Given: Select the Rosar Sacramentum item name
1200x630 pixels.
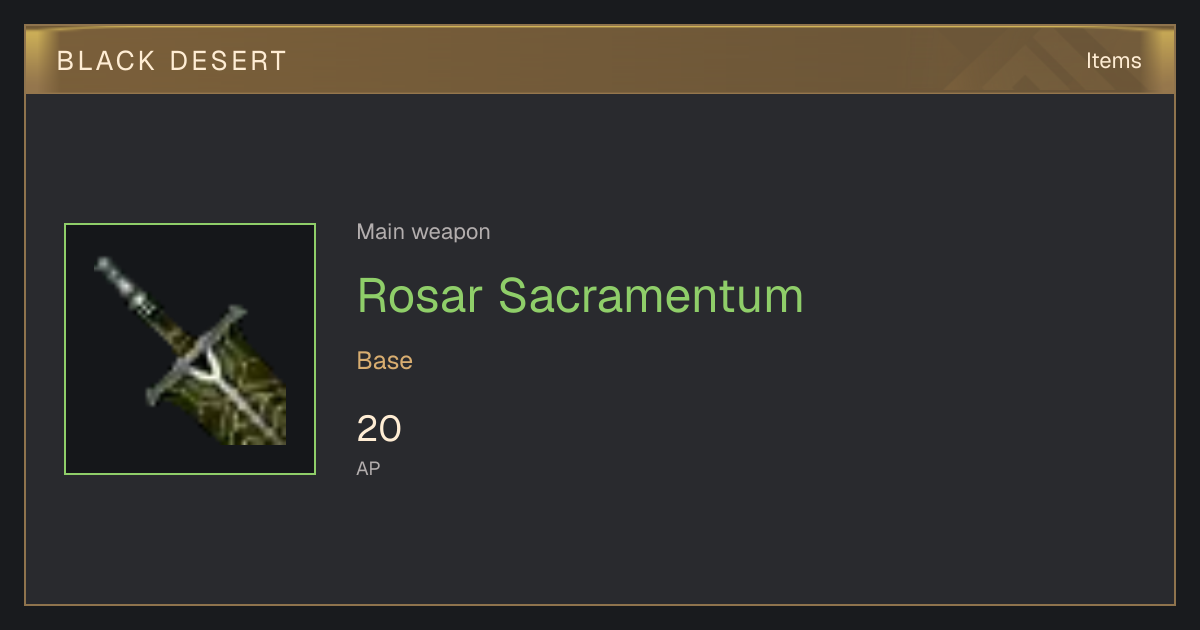Looking at the screenshot, I should (x=580, y=295).
